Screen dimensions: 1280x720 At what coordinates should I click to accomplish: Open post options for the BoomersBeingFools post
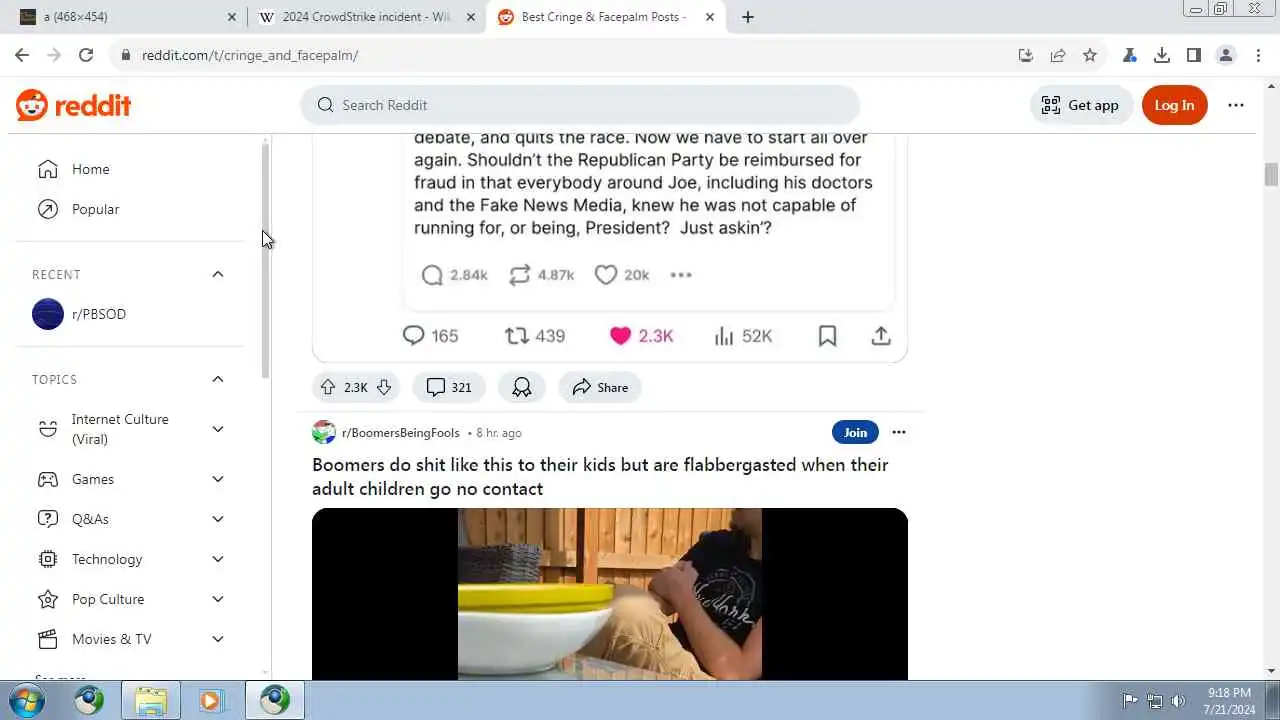(x=899, y=432)
